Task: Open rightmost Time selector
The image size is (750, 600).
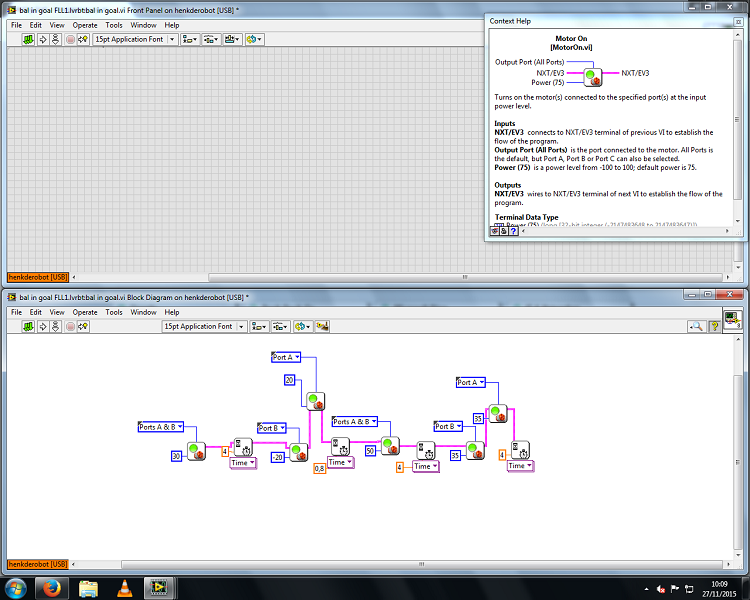Action: tap(520, 466)
